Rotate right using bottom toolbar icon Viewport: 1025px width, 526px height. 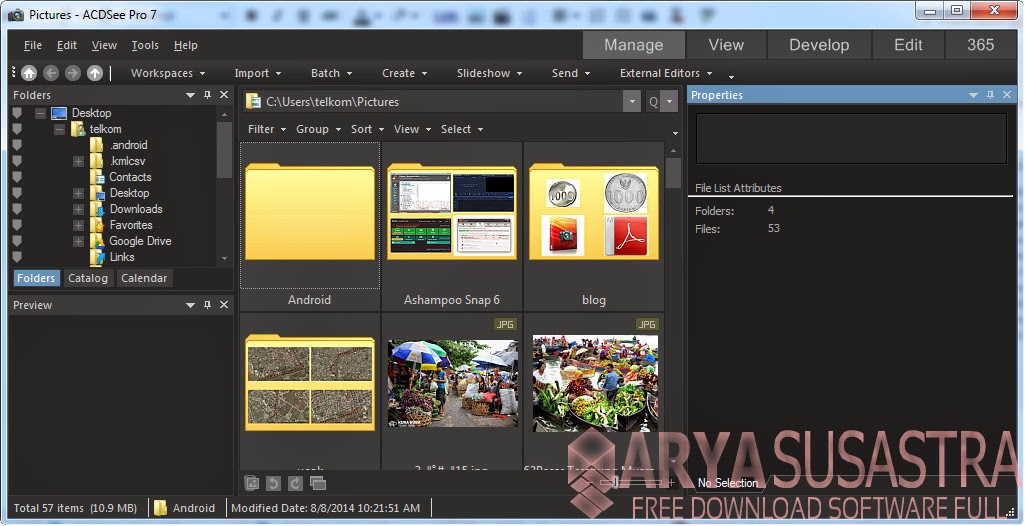pyautogui.click(x=295, y=484)
